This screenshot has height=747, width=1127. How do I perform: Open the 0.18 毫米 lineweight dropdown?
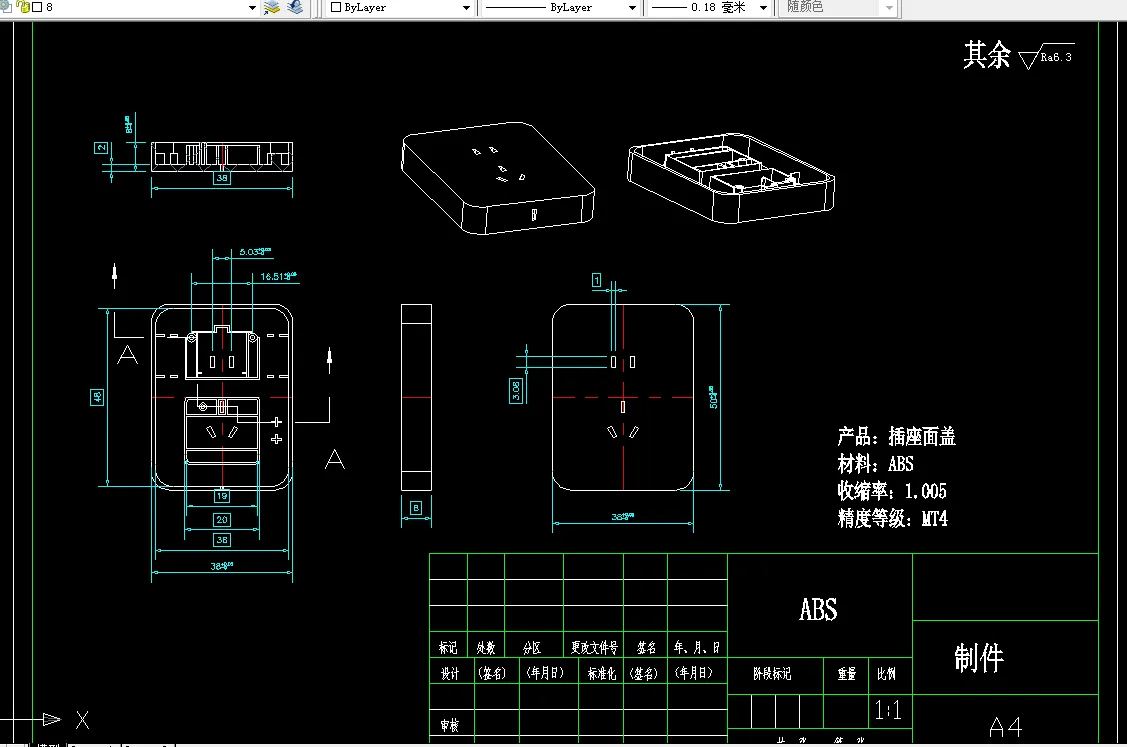pyautogui.click(x=763, y=8)
